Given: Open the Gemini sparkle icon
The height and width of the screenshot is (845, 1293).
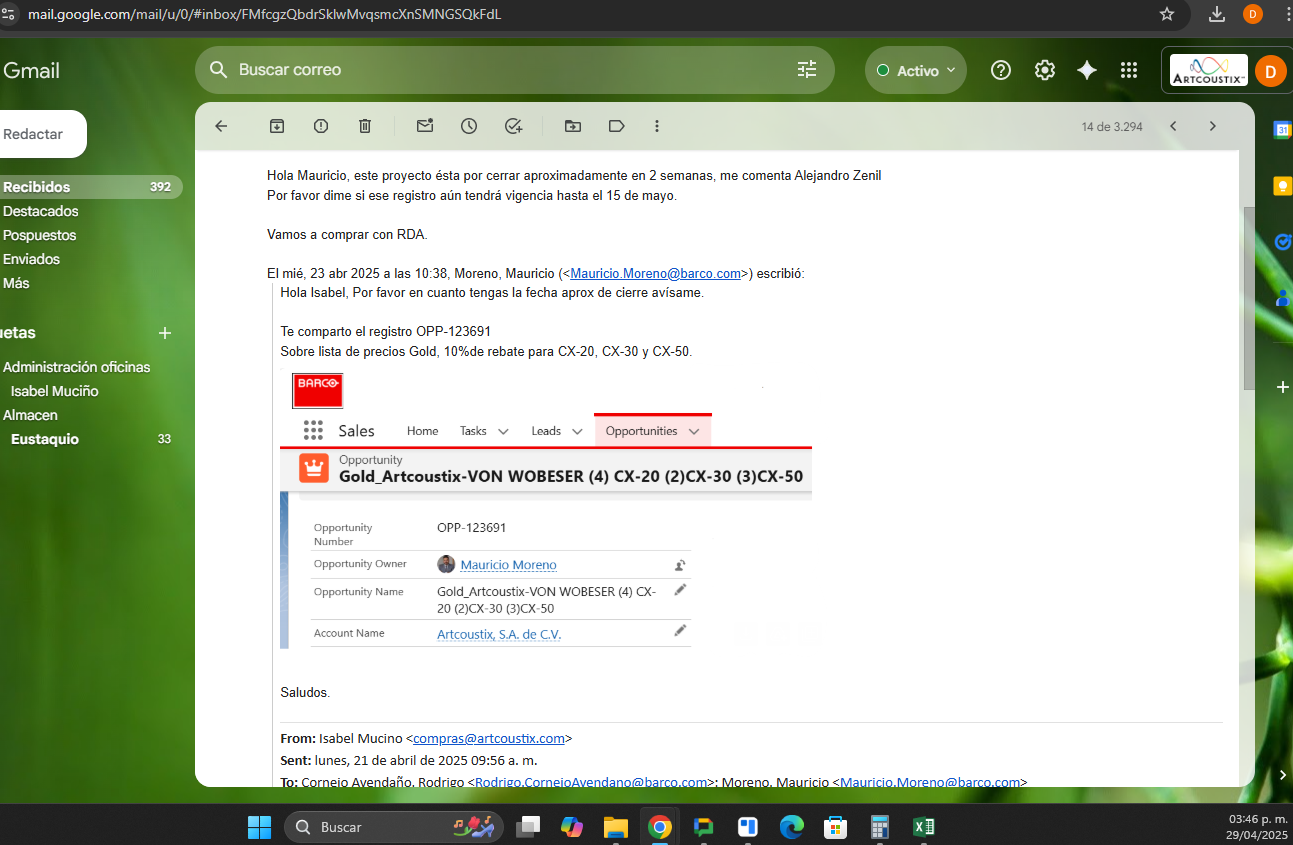Looking at the screenshot, I should [x=1087, y=70].
